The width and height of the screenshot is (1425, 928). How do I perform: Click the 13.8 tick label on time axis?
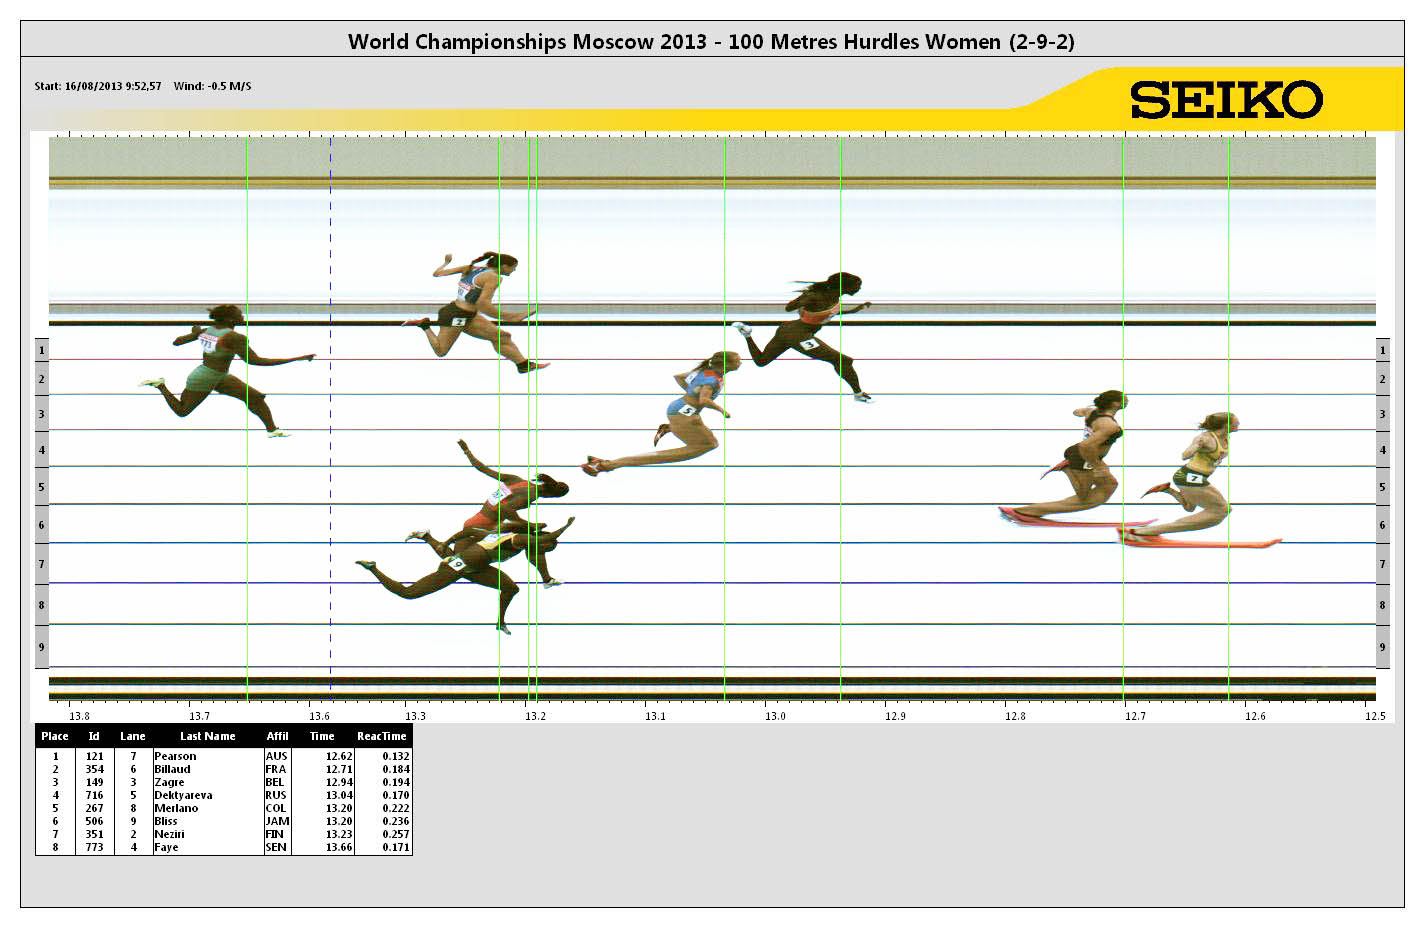[79, 716]
